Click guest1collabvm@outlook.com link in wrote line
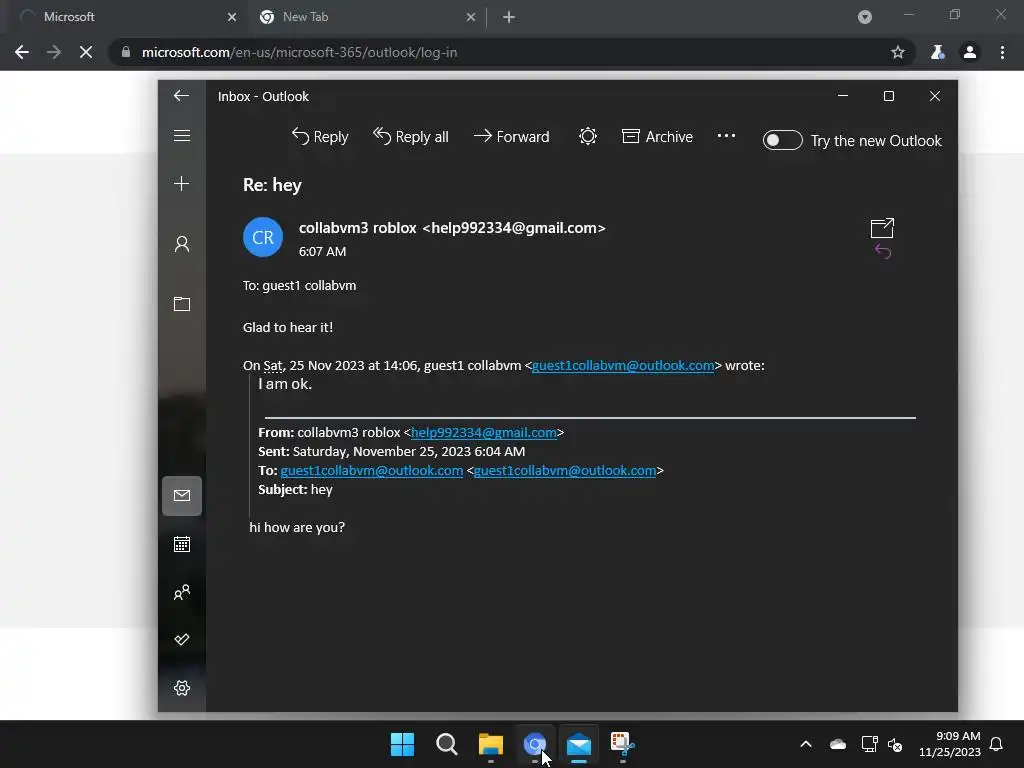Screen dimensions: 1024x768 tap(623, 366)
